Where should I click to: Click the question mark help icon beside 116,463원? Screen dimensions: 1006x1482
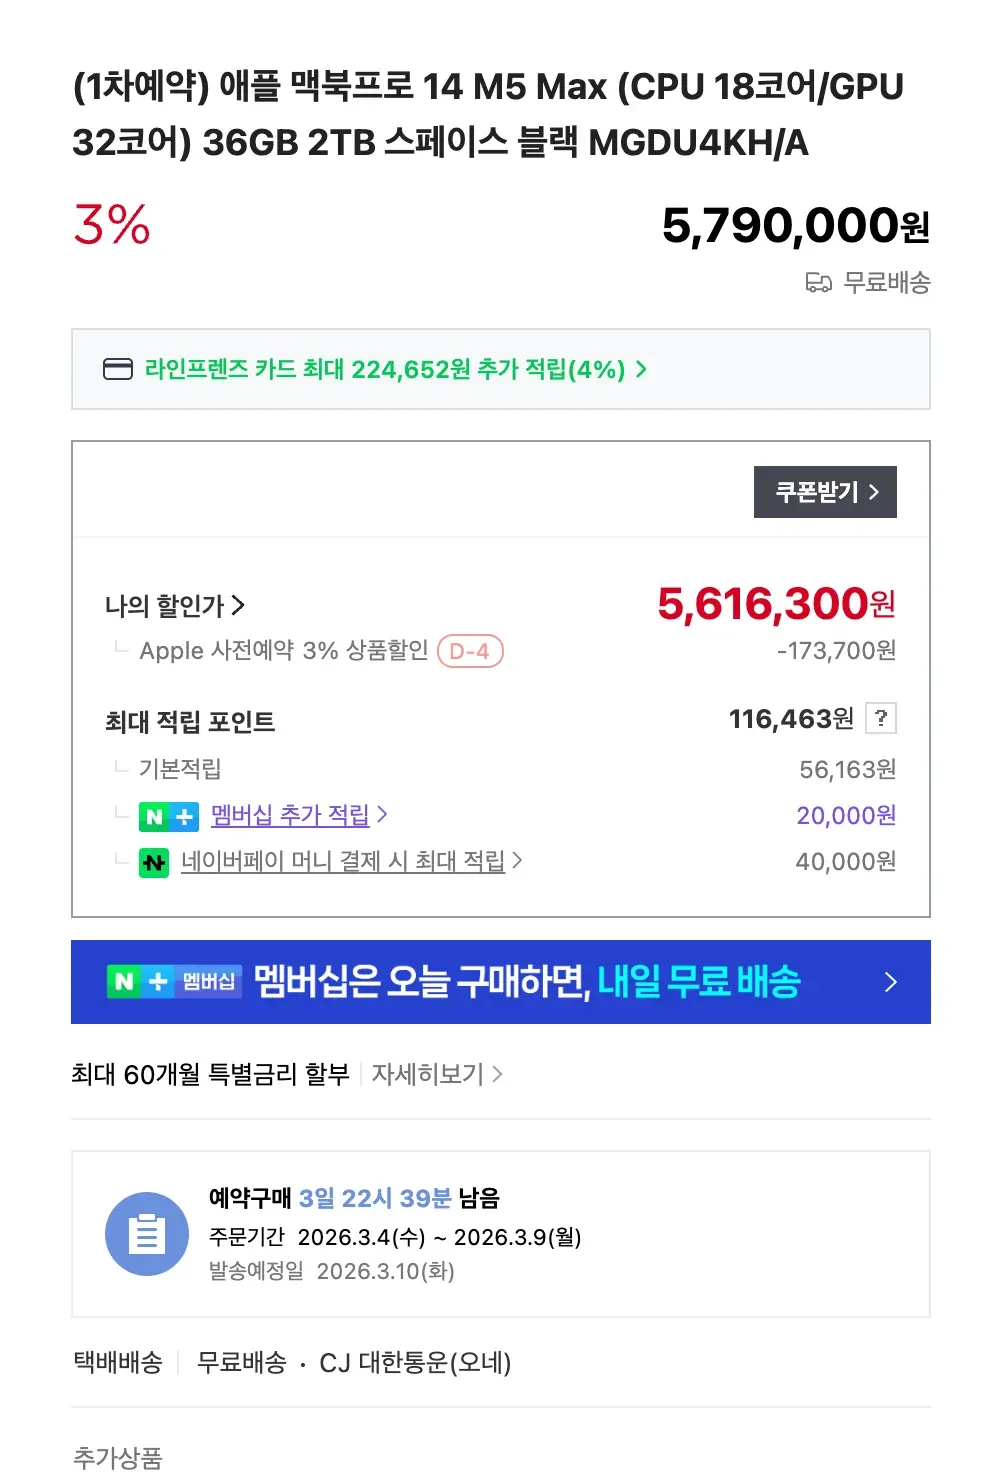pos(880,718)
